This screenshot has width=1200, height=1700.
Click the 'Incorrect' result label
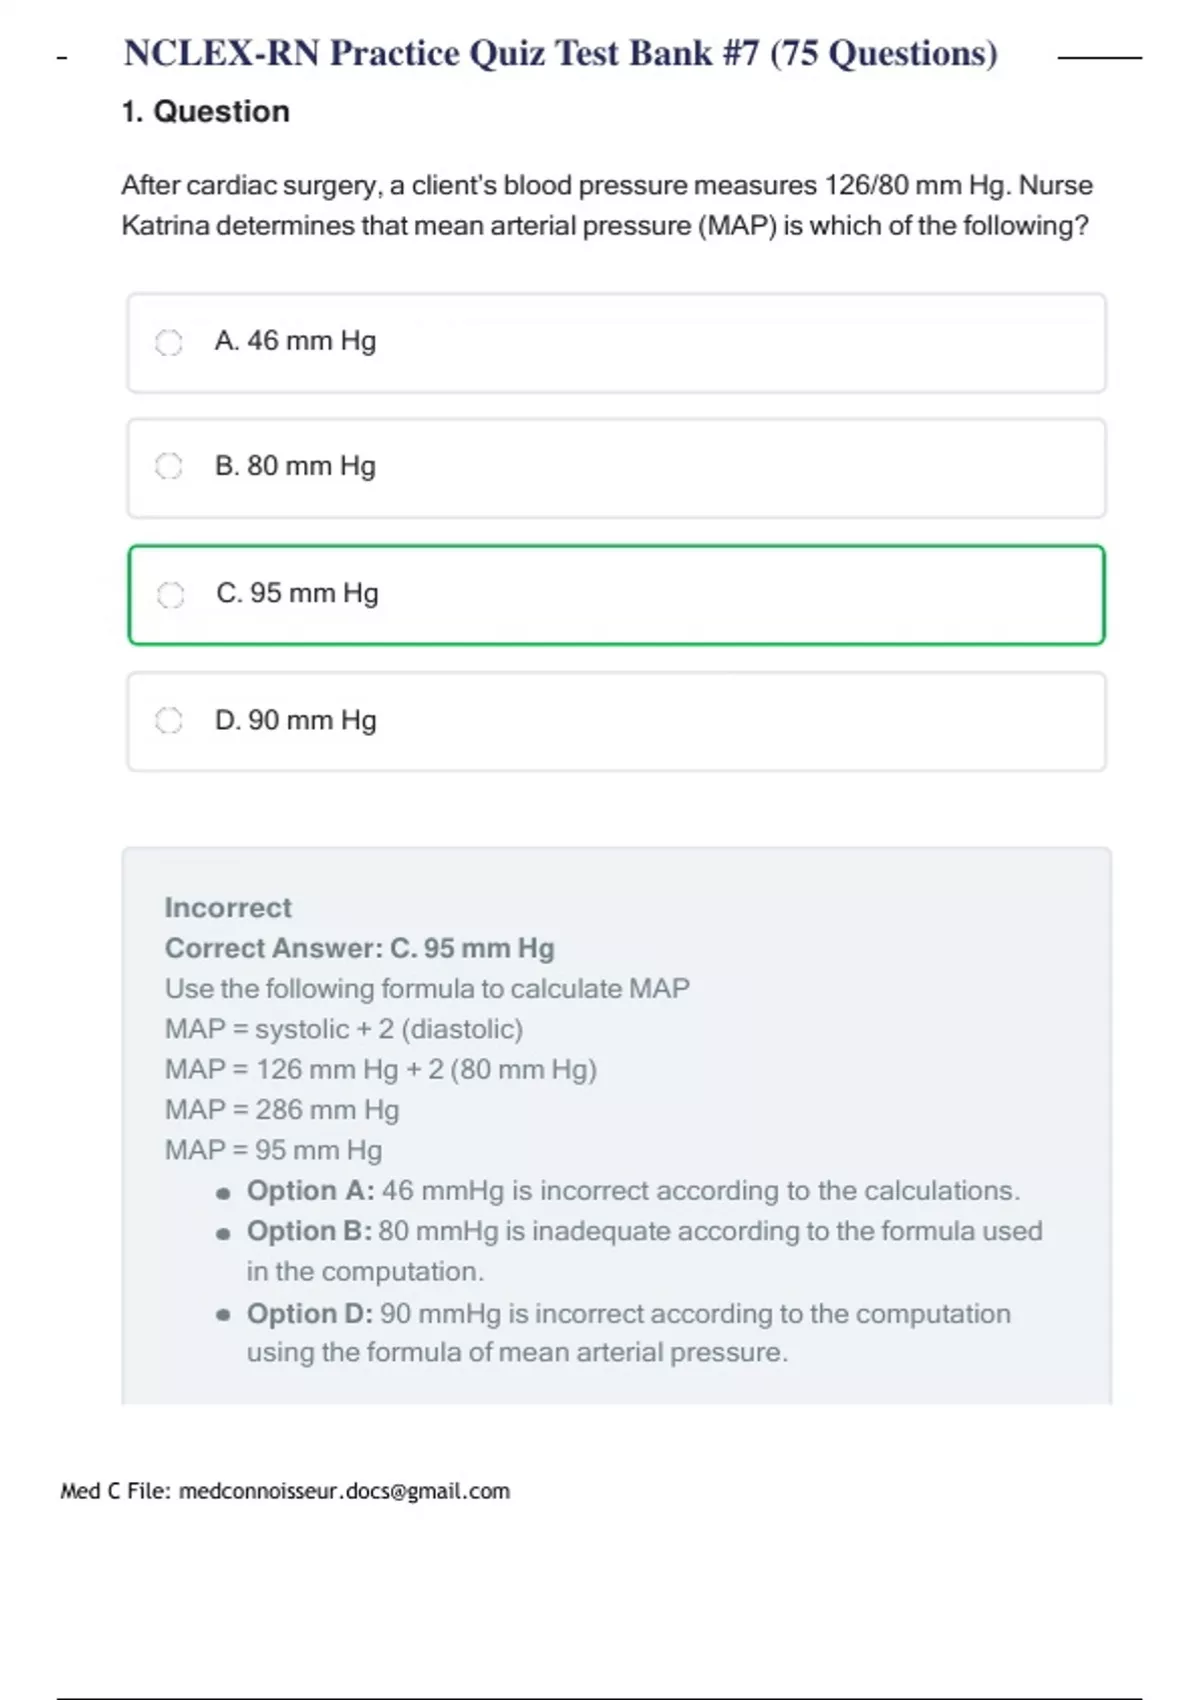[x=228, y=908]
